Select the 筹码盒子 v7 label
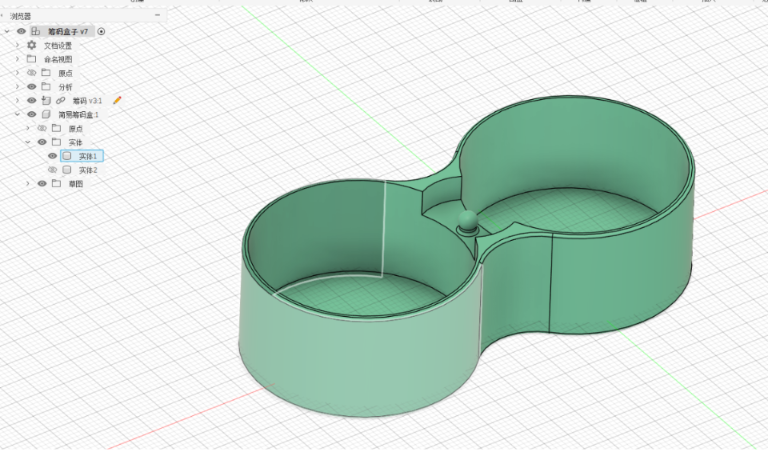Screen dimensions: 768x450 (68, 31)
